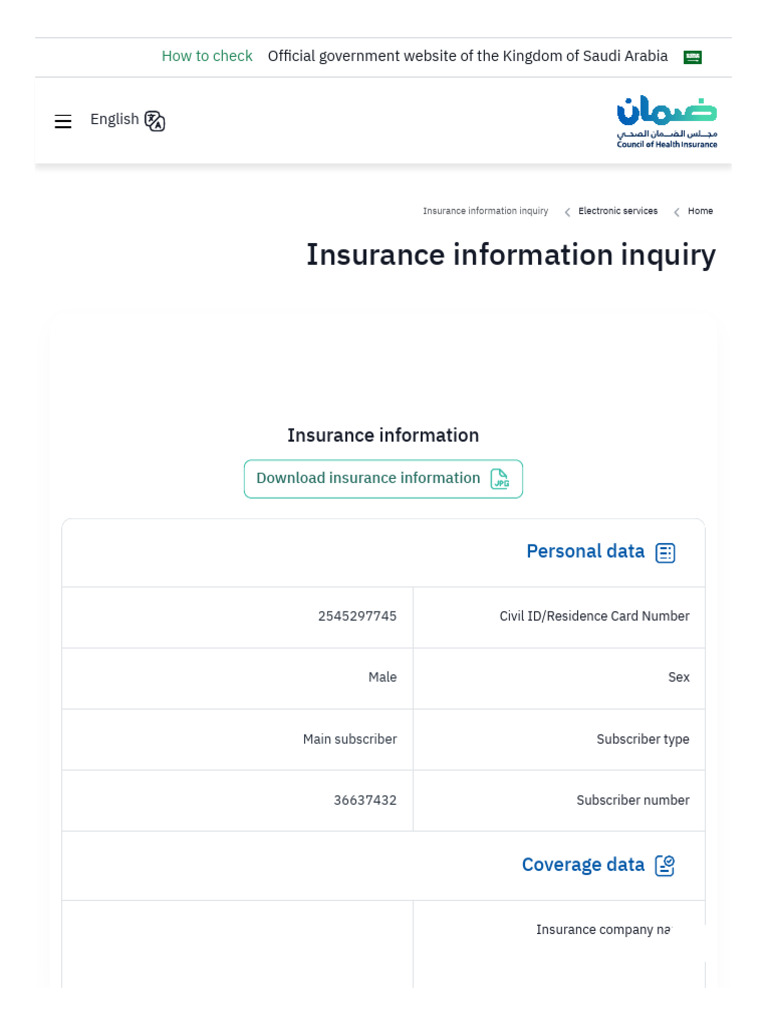Image resolution: width=768 pixels, height=1024 pixels.
Task: Select the Sex label cell
Action: click(x=559, y=678)
